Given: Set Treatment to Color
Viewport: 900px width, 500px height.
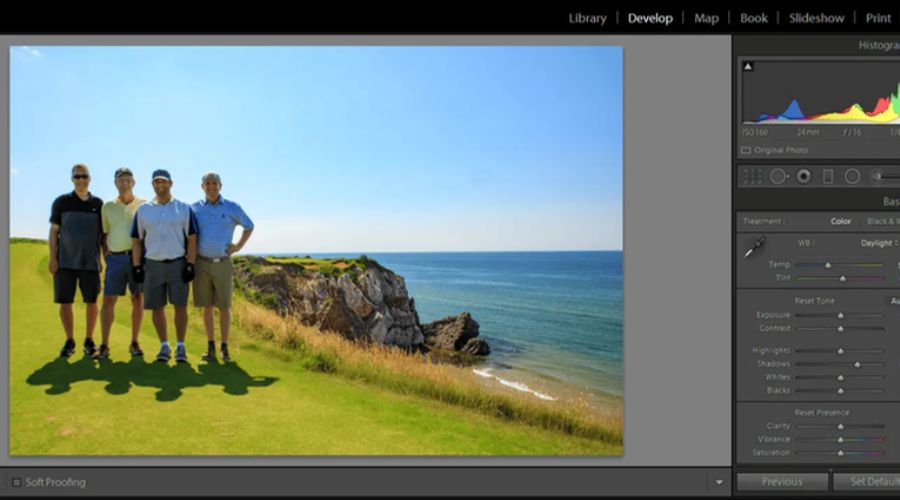Looking at the screenshot, I should coord(841,221).
